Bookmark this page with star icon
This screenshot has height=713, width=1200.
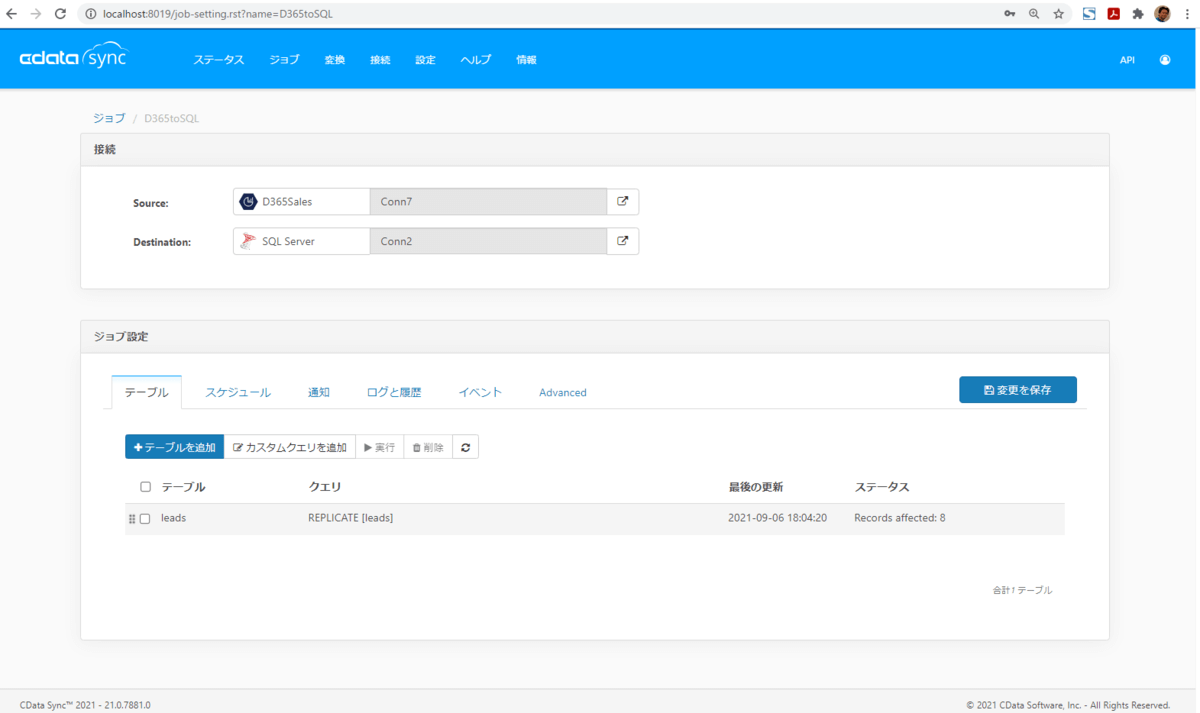click(x=1058, y=14)
